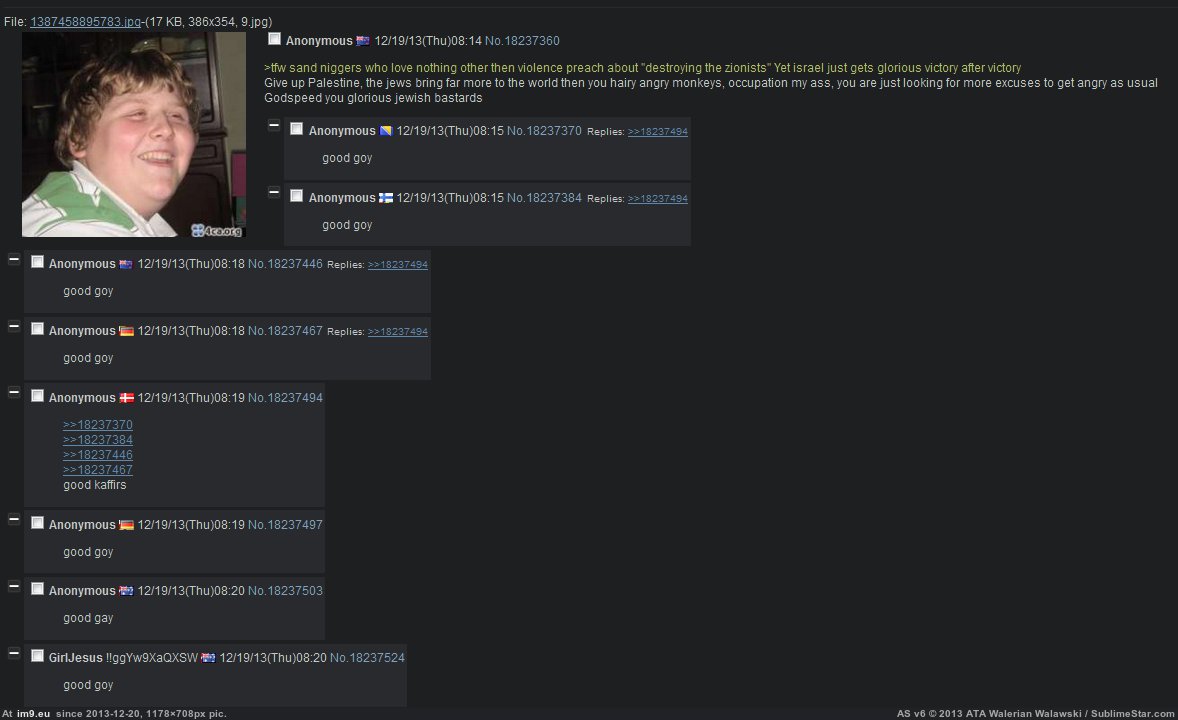Click the flag icon on post No.18237370

point(386,131)
